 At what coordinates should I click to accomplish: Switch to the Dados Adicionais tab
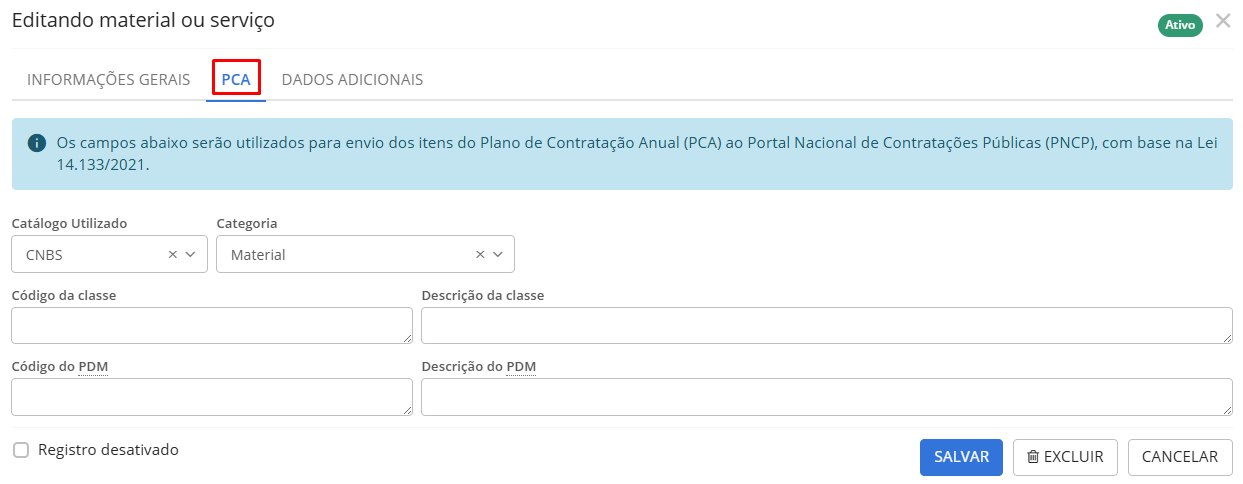[x=352, y=79]
